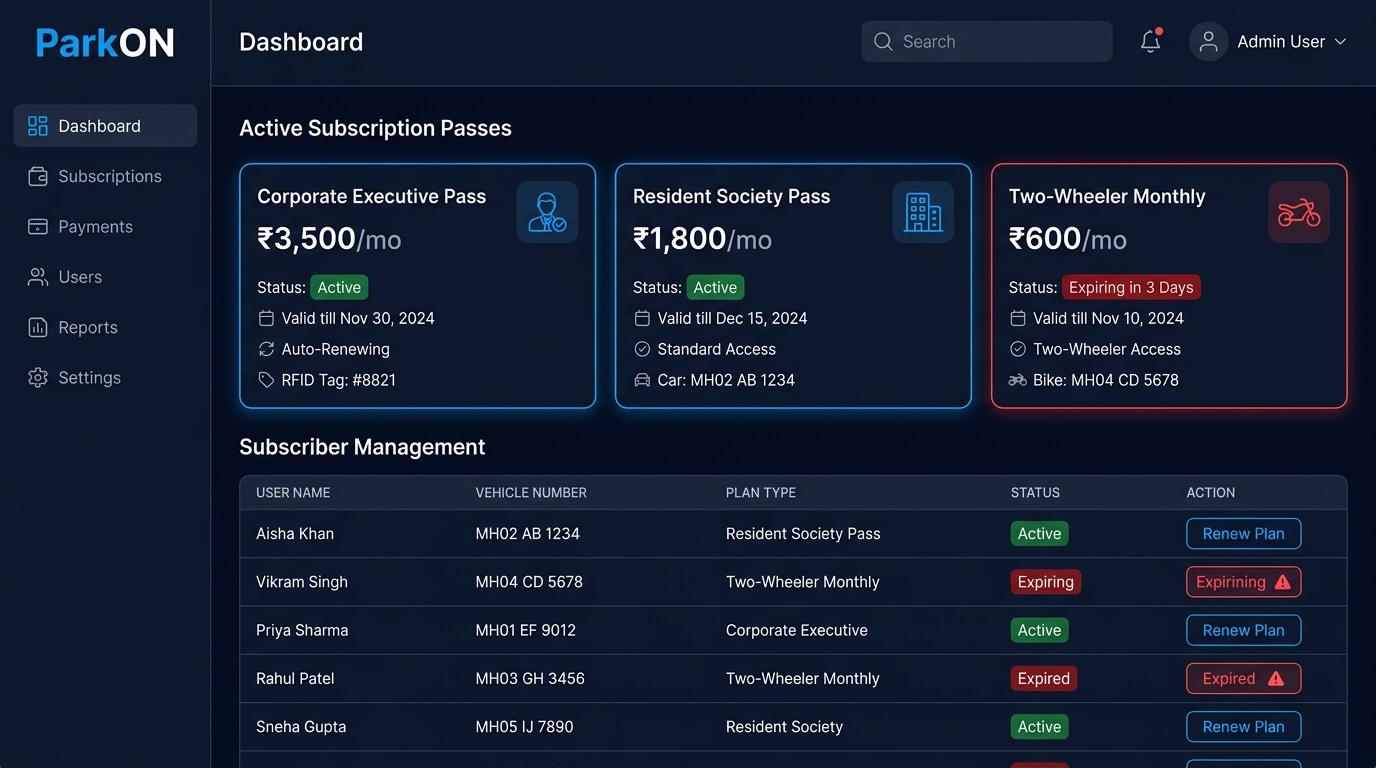Renew Plan for Priya Sharma
The image size is (1376, 768).
click(x=1244, y=630)
